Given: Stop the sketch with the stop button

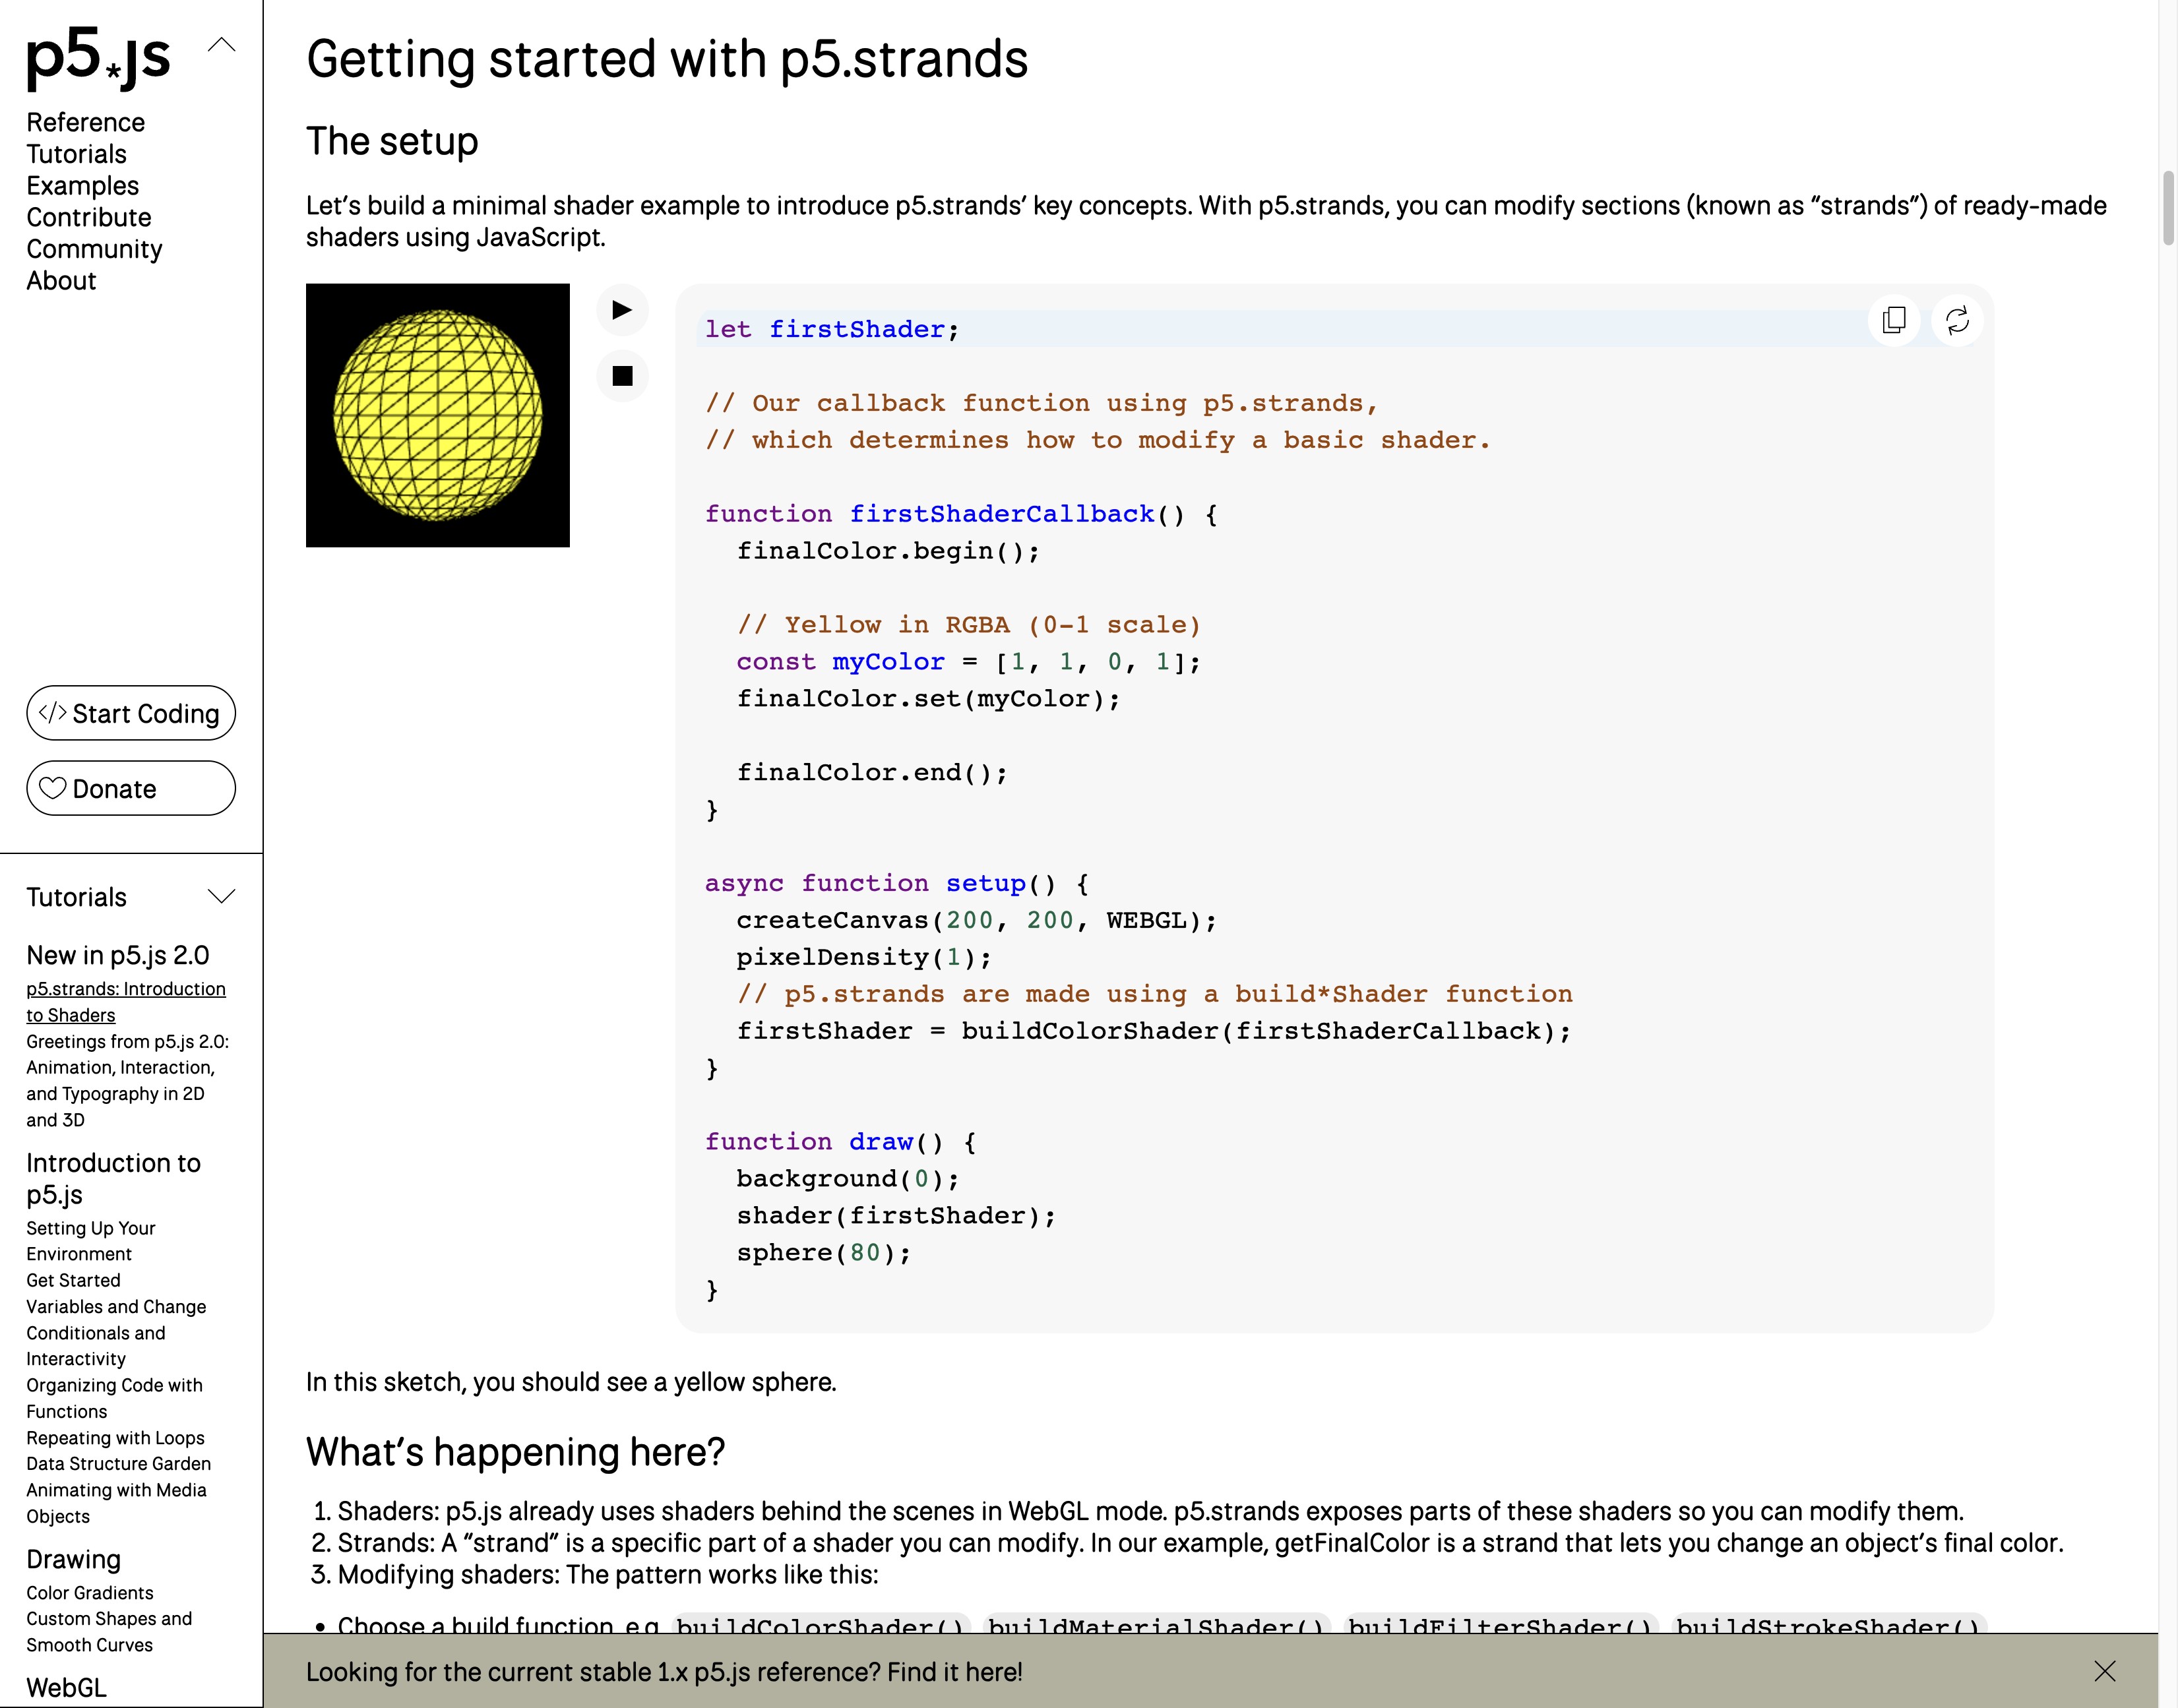Looking at the screenshot, I should [622, 376].
